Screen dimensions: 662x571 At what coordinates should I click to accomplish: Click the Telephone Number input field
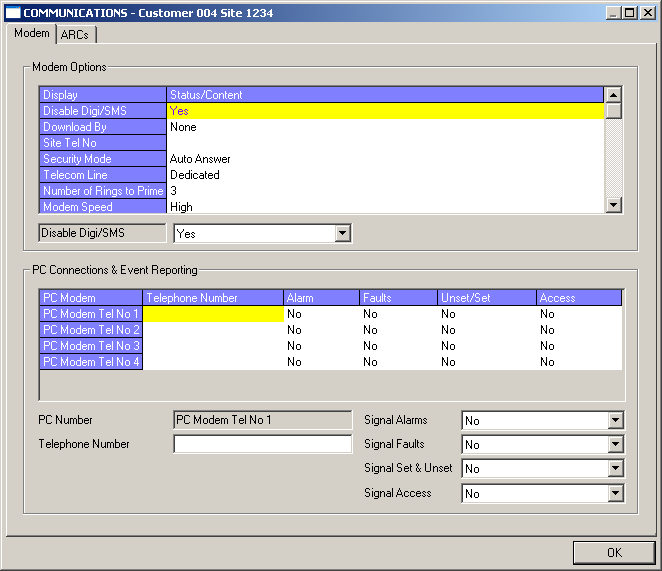[x=263, y=444]
